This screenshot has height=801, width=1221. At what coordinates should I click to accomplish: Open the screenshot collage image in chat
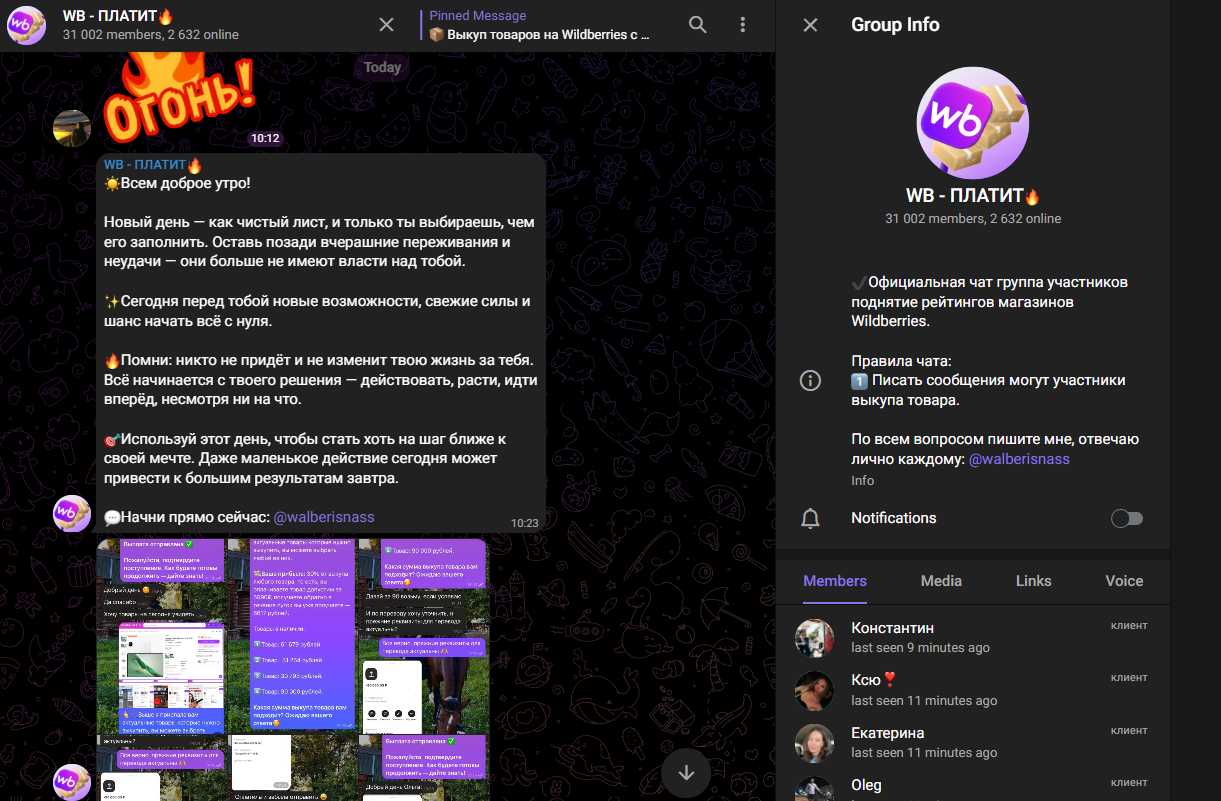292,668
